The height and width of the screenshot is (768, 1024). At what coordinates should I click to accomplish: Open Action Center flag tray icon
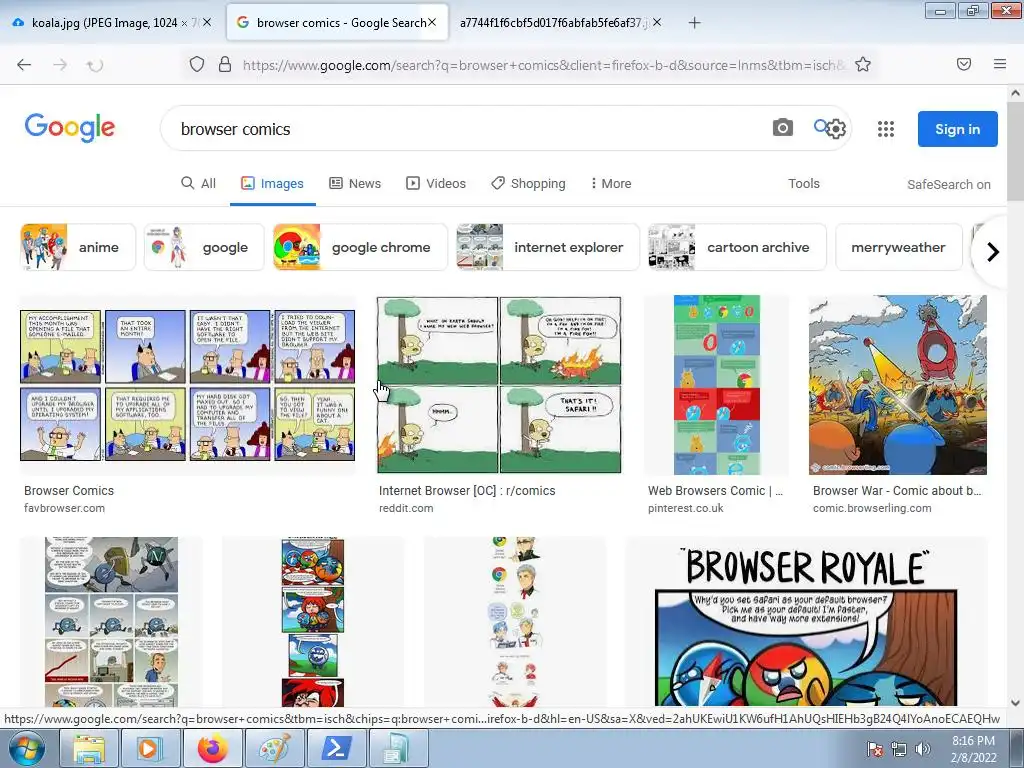pyautogui.click(x=874, y=749)
